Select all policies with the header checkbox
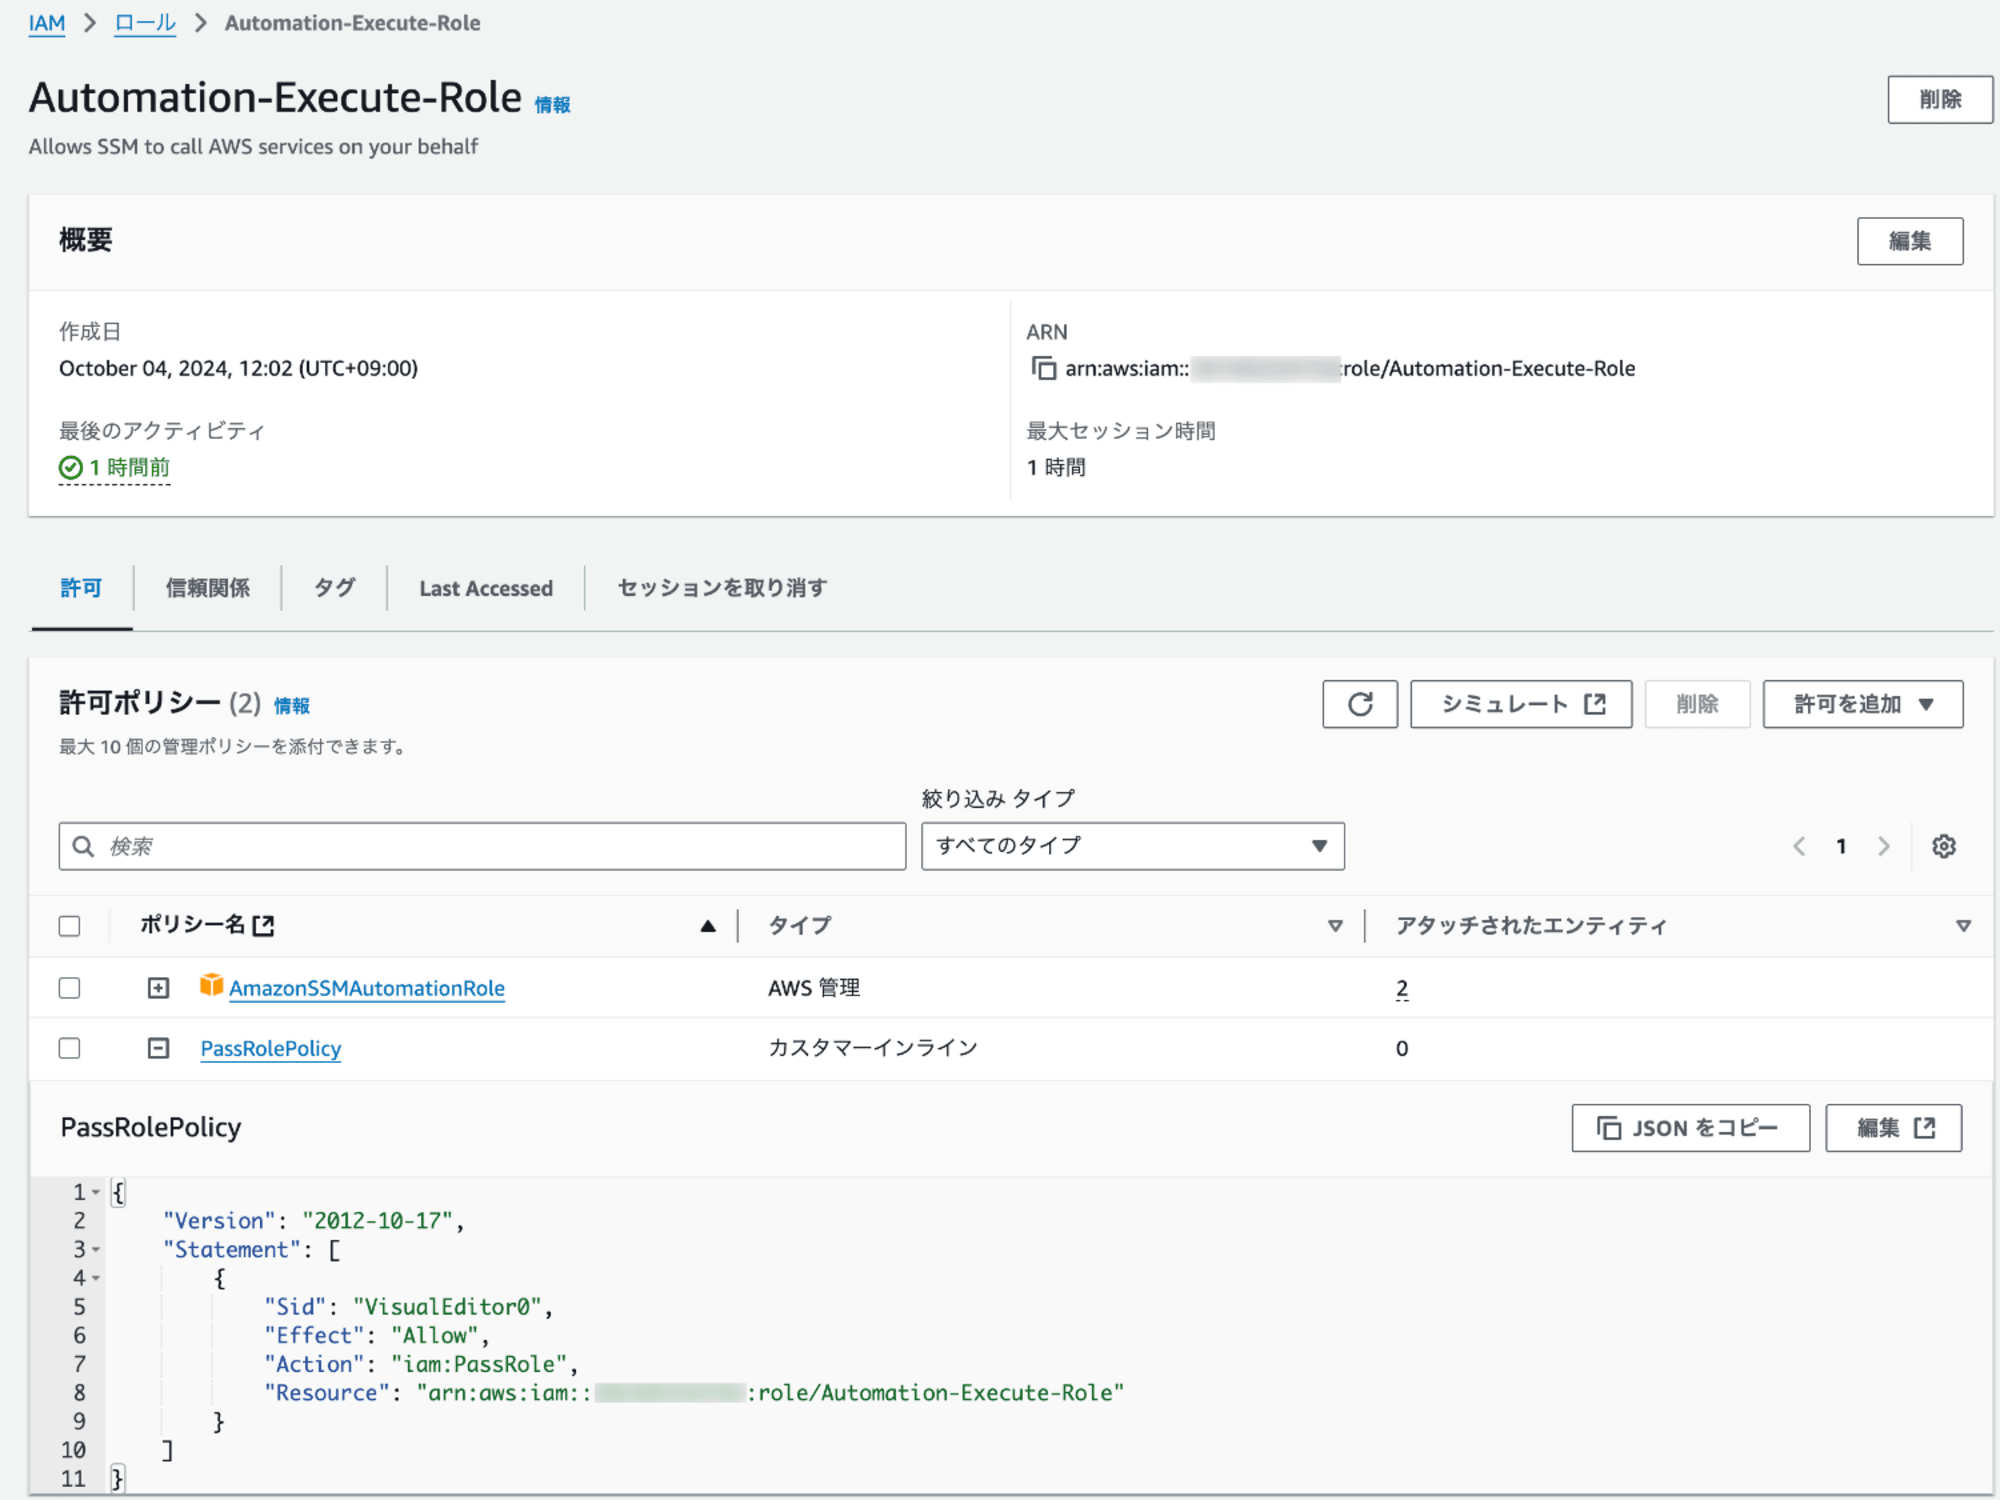 (x=69, y=926)
